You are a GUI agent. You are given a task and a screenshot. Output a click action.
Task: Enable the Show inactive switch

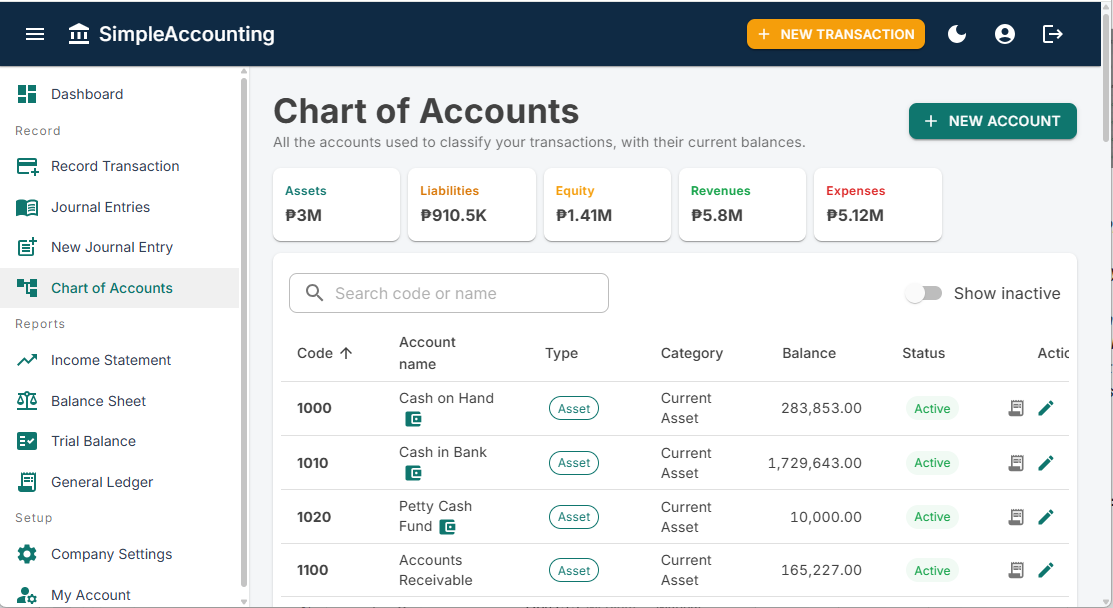point(923,294)
